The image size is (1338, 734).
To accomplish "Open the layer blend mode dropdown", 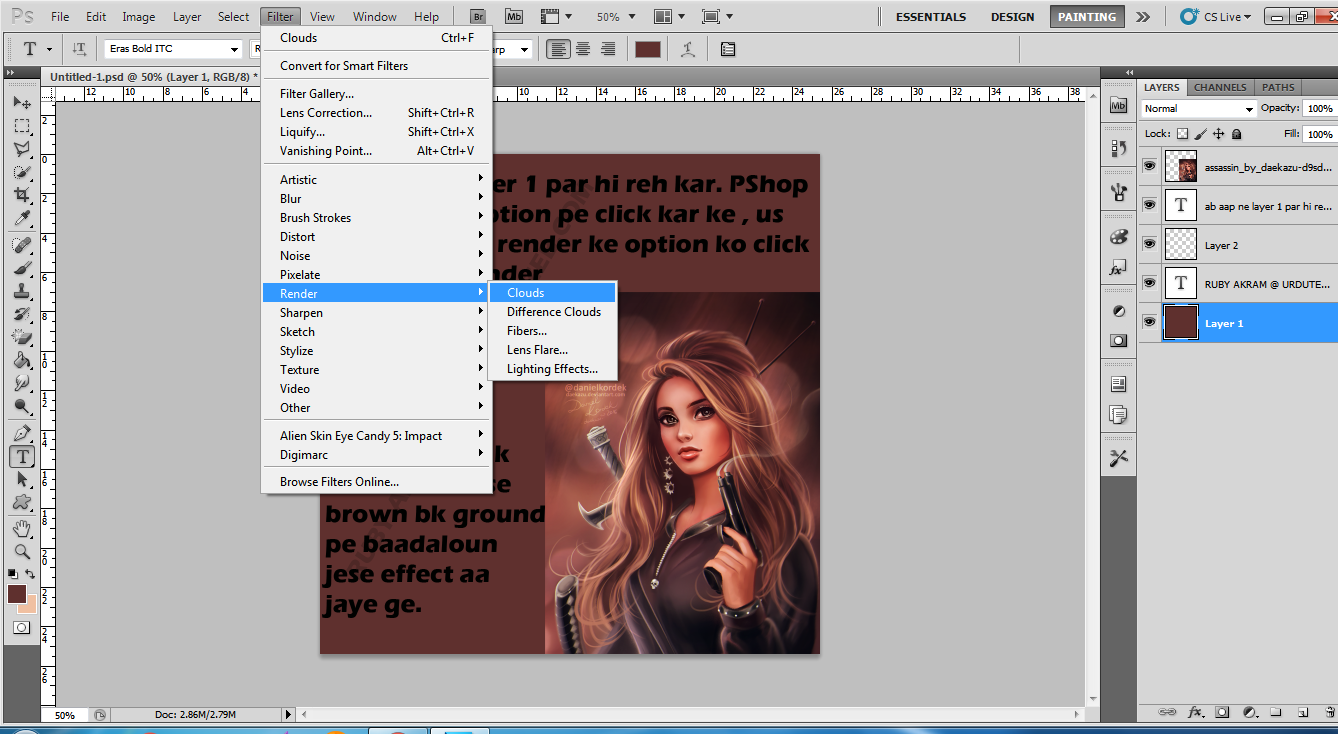I will (1198, 108).
